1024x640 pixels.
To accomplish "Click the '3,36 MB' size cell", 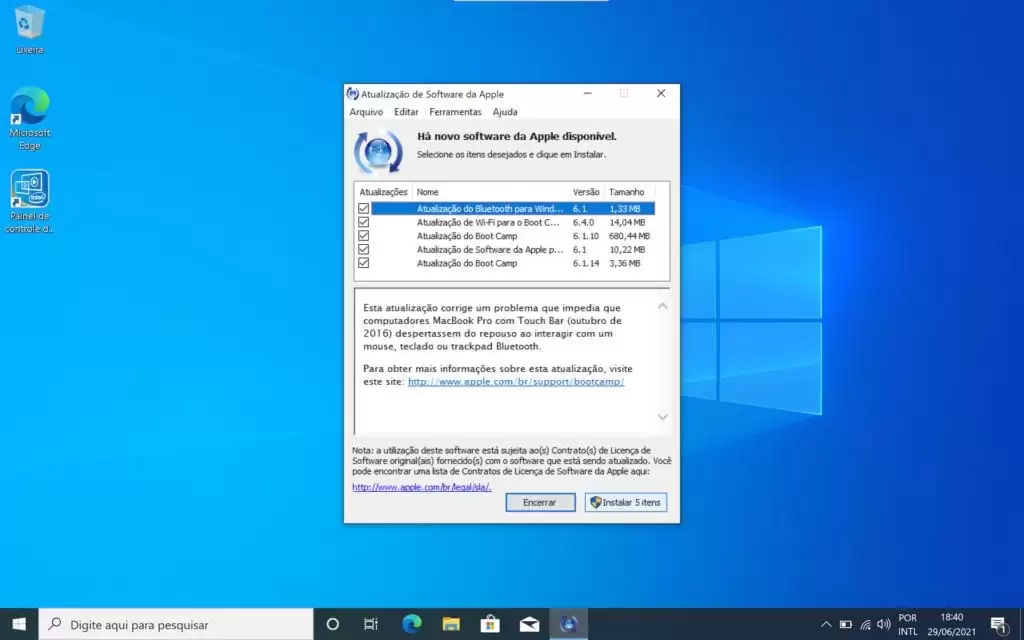I will 625,263.
